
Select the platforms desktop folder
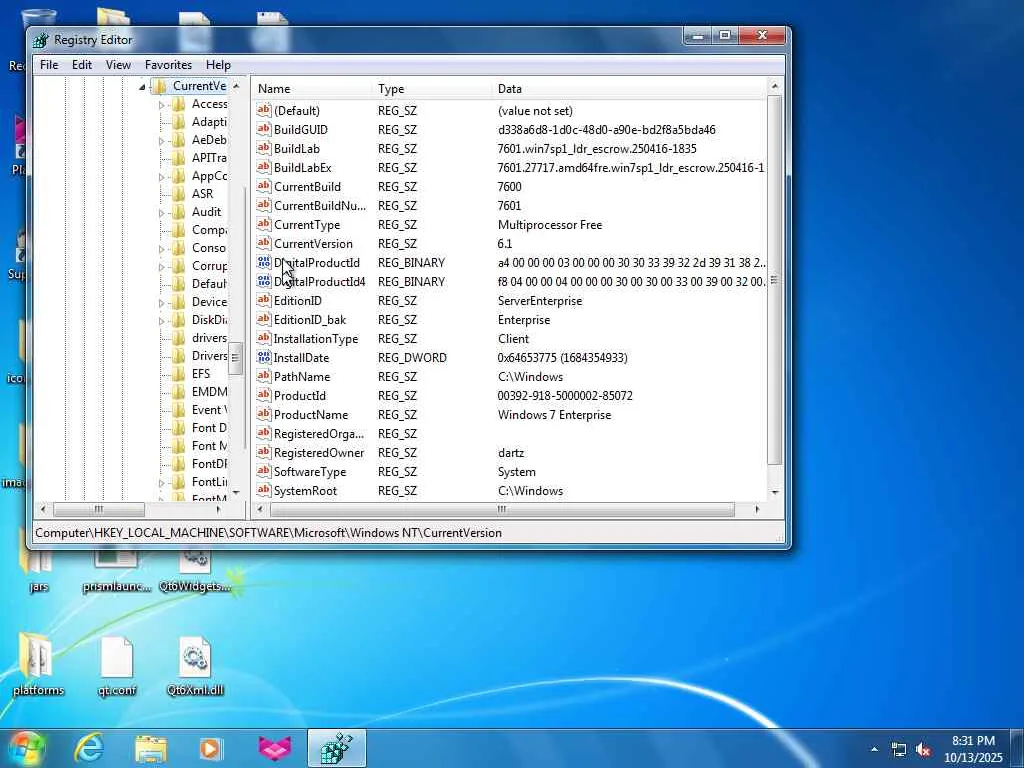(x=38, y=664)
